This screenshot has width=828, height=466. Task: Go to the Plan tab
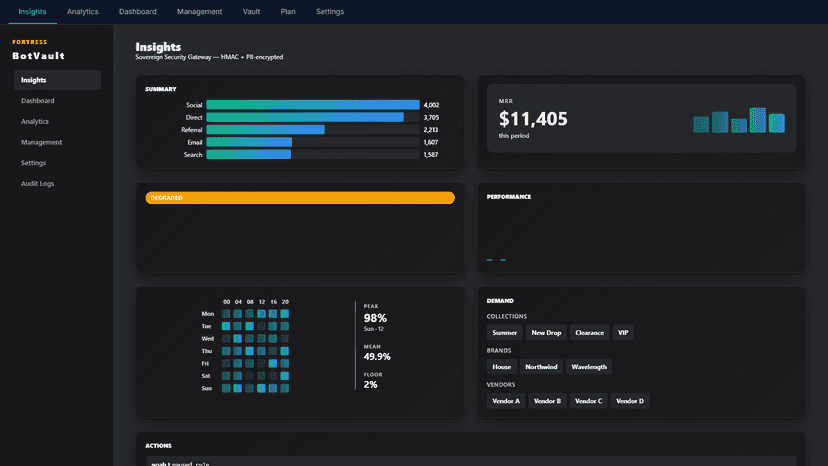point(288,12)
